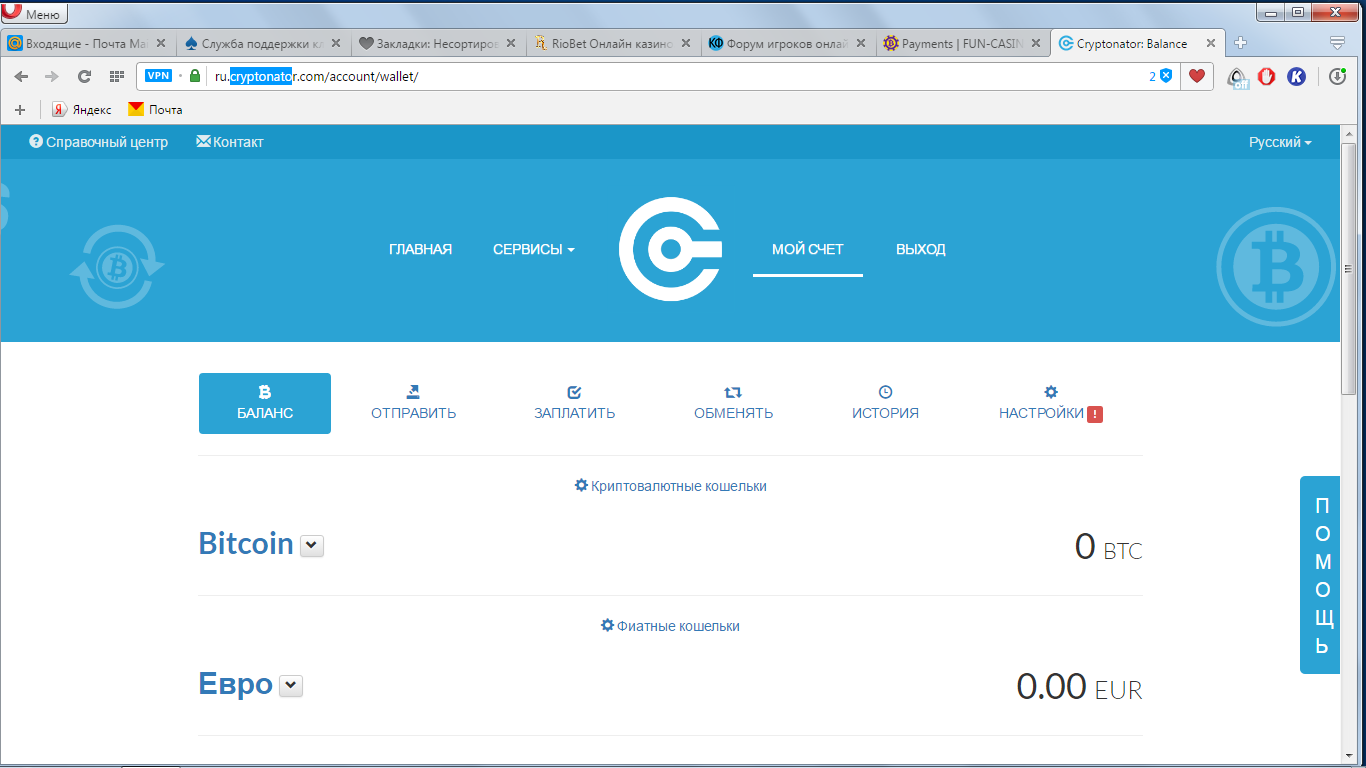Open the ОБМЕНЯТЬ exchange tab
1366x768 pixels.
click(x=733, y=403)
